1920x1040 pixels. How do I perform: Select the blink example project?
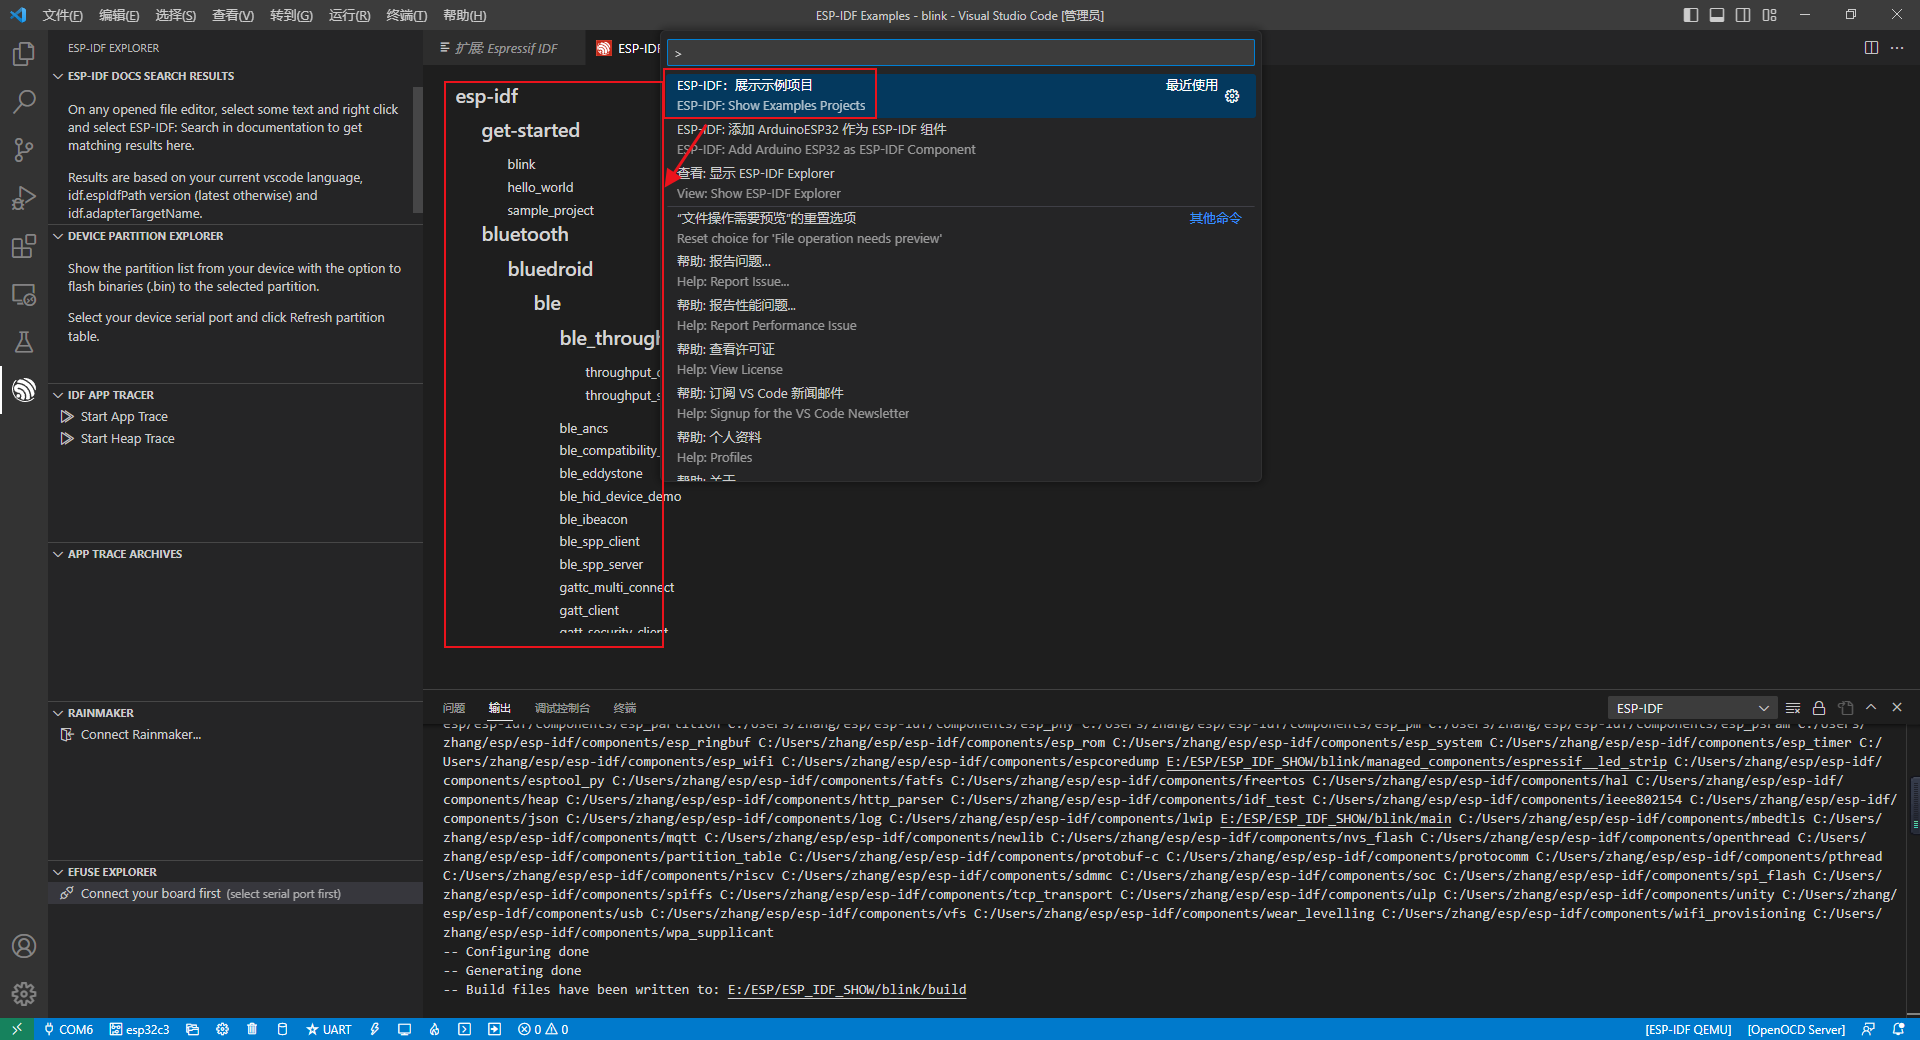tap(521, 164)
